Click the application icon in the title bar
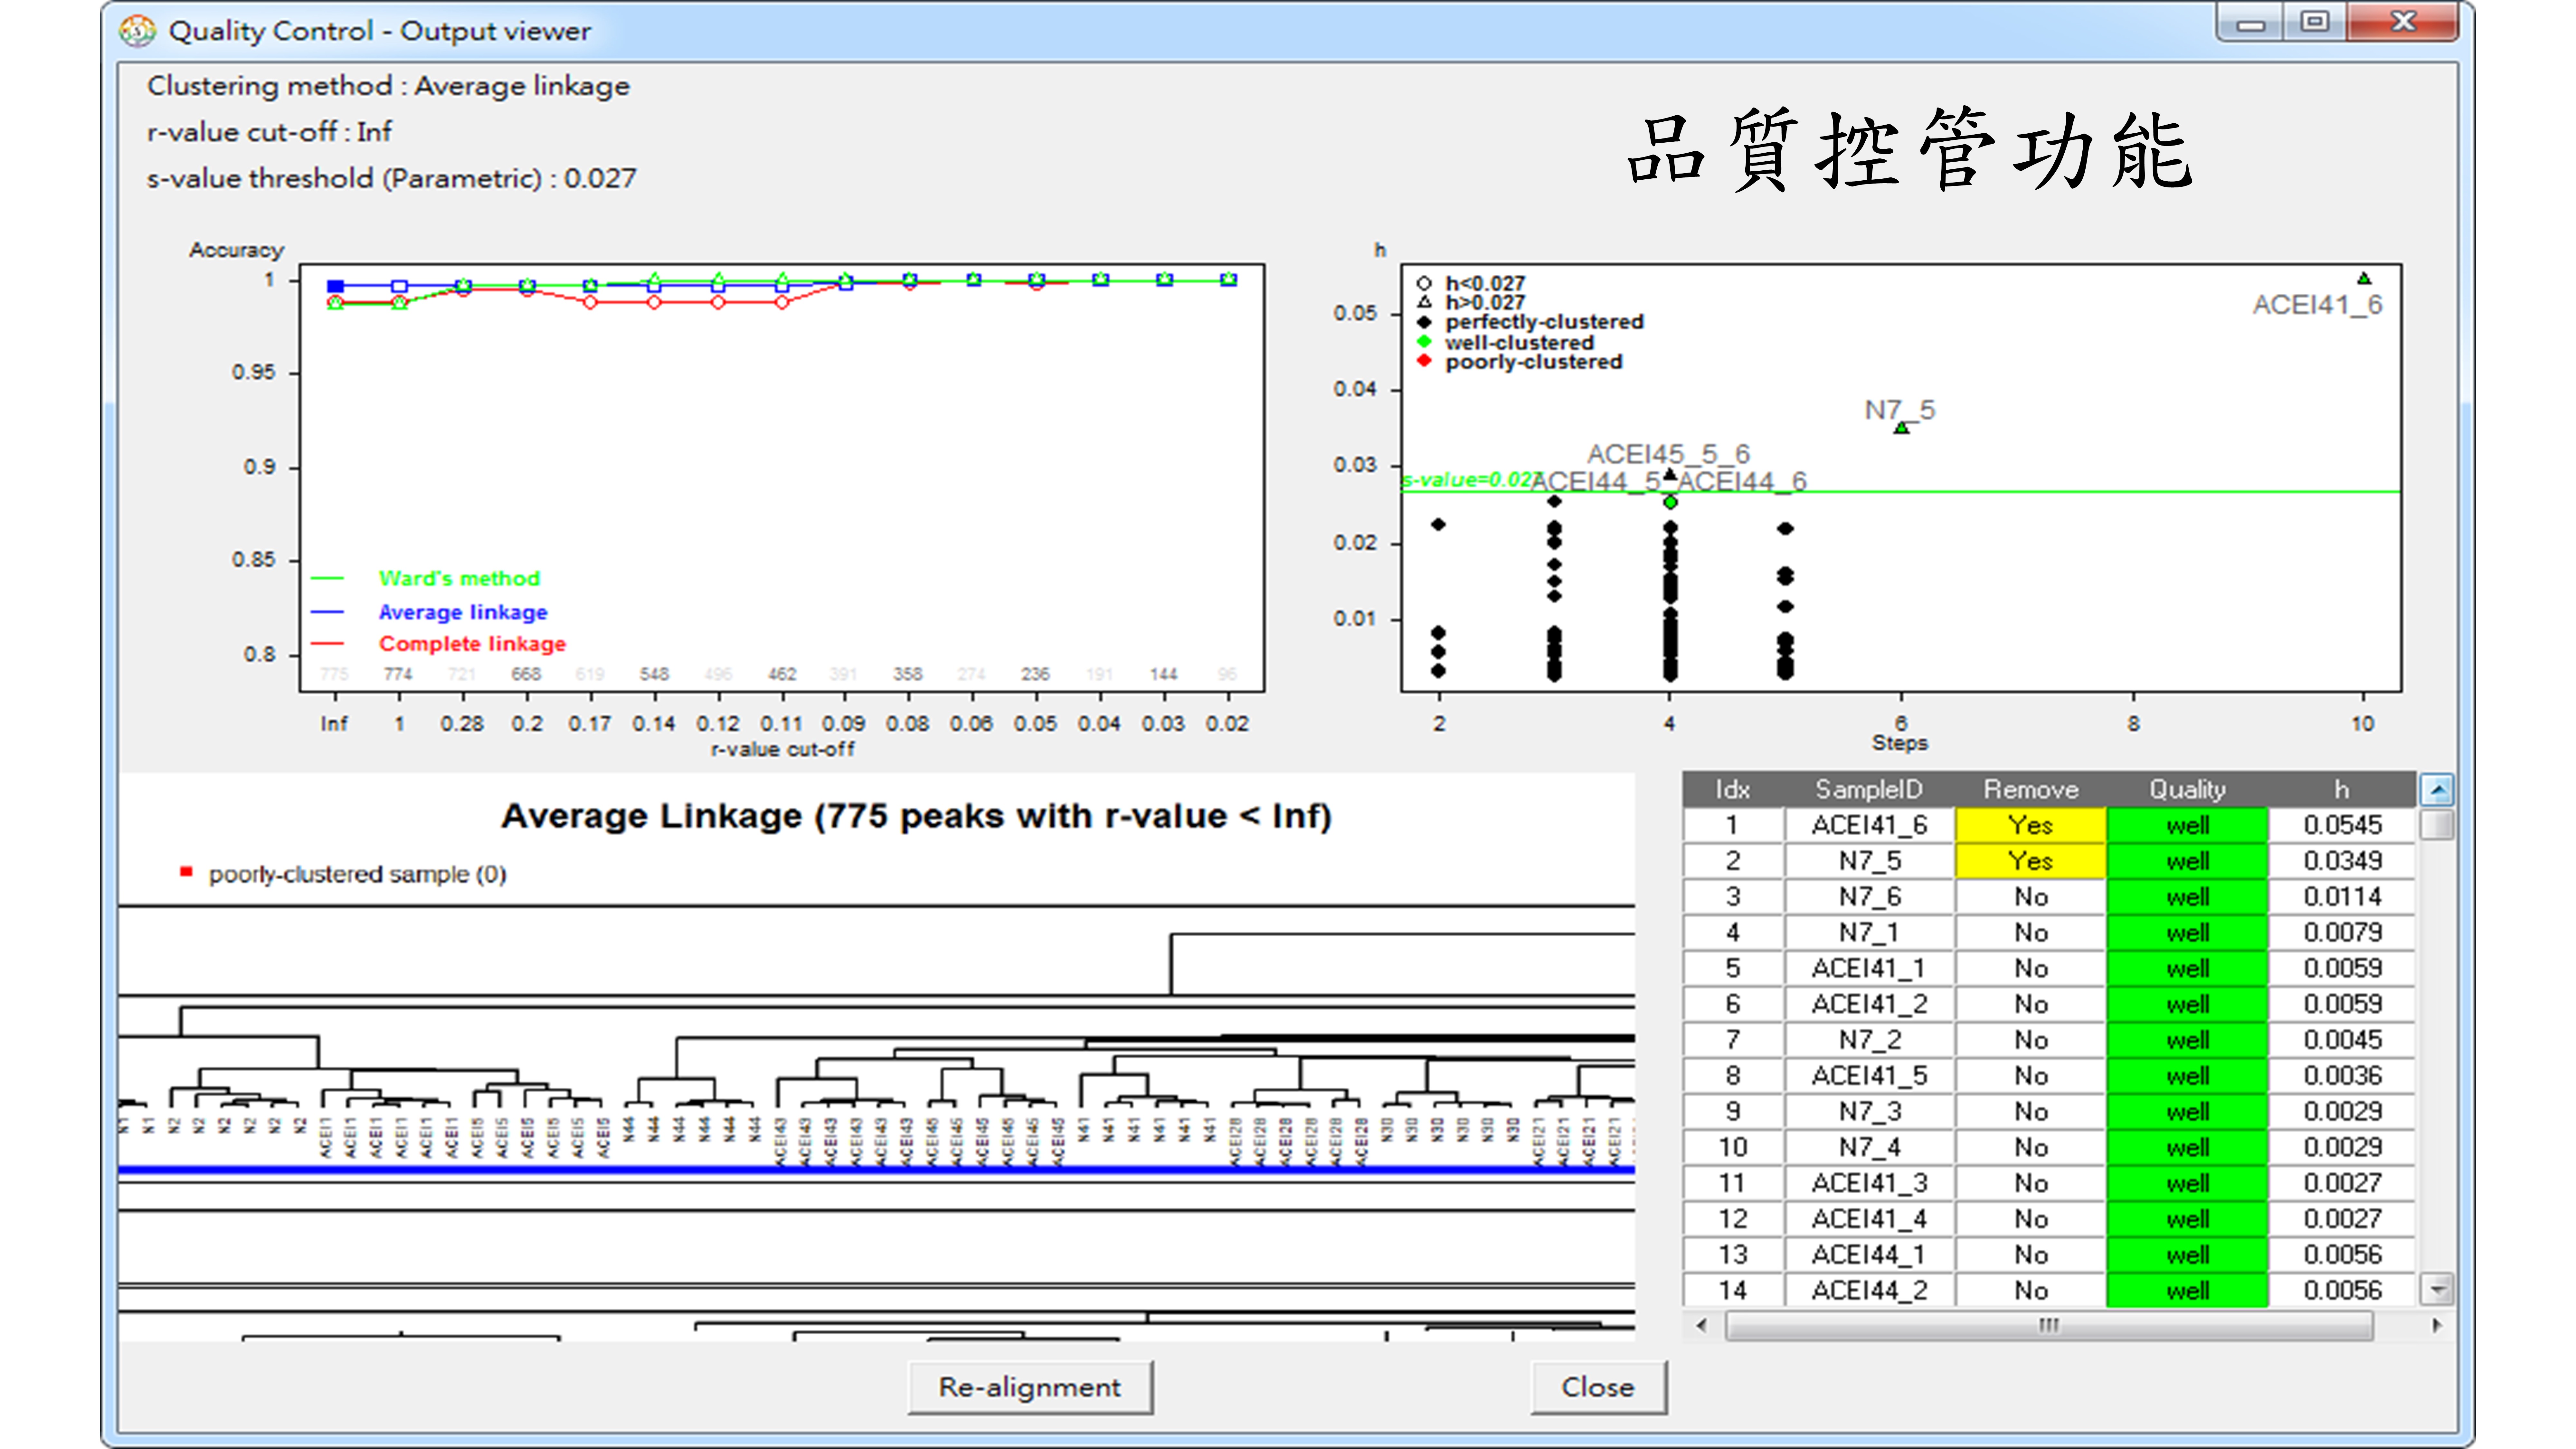The image size is (2576, 1449). point(137,31)
